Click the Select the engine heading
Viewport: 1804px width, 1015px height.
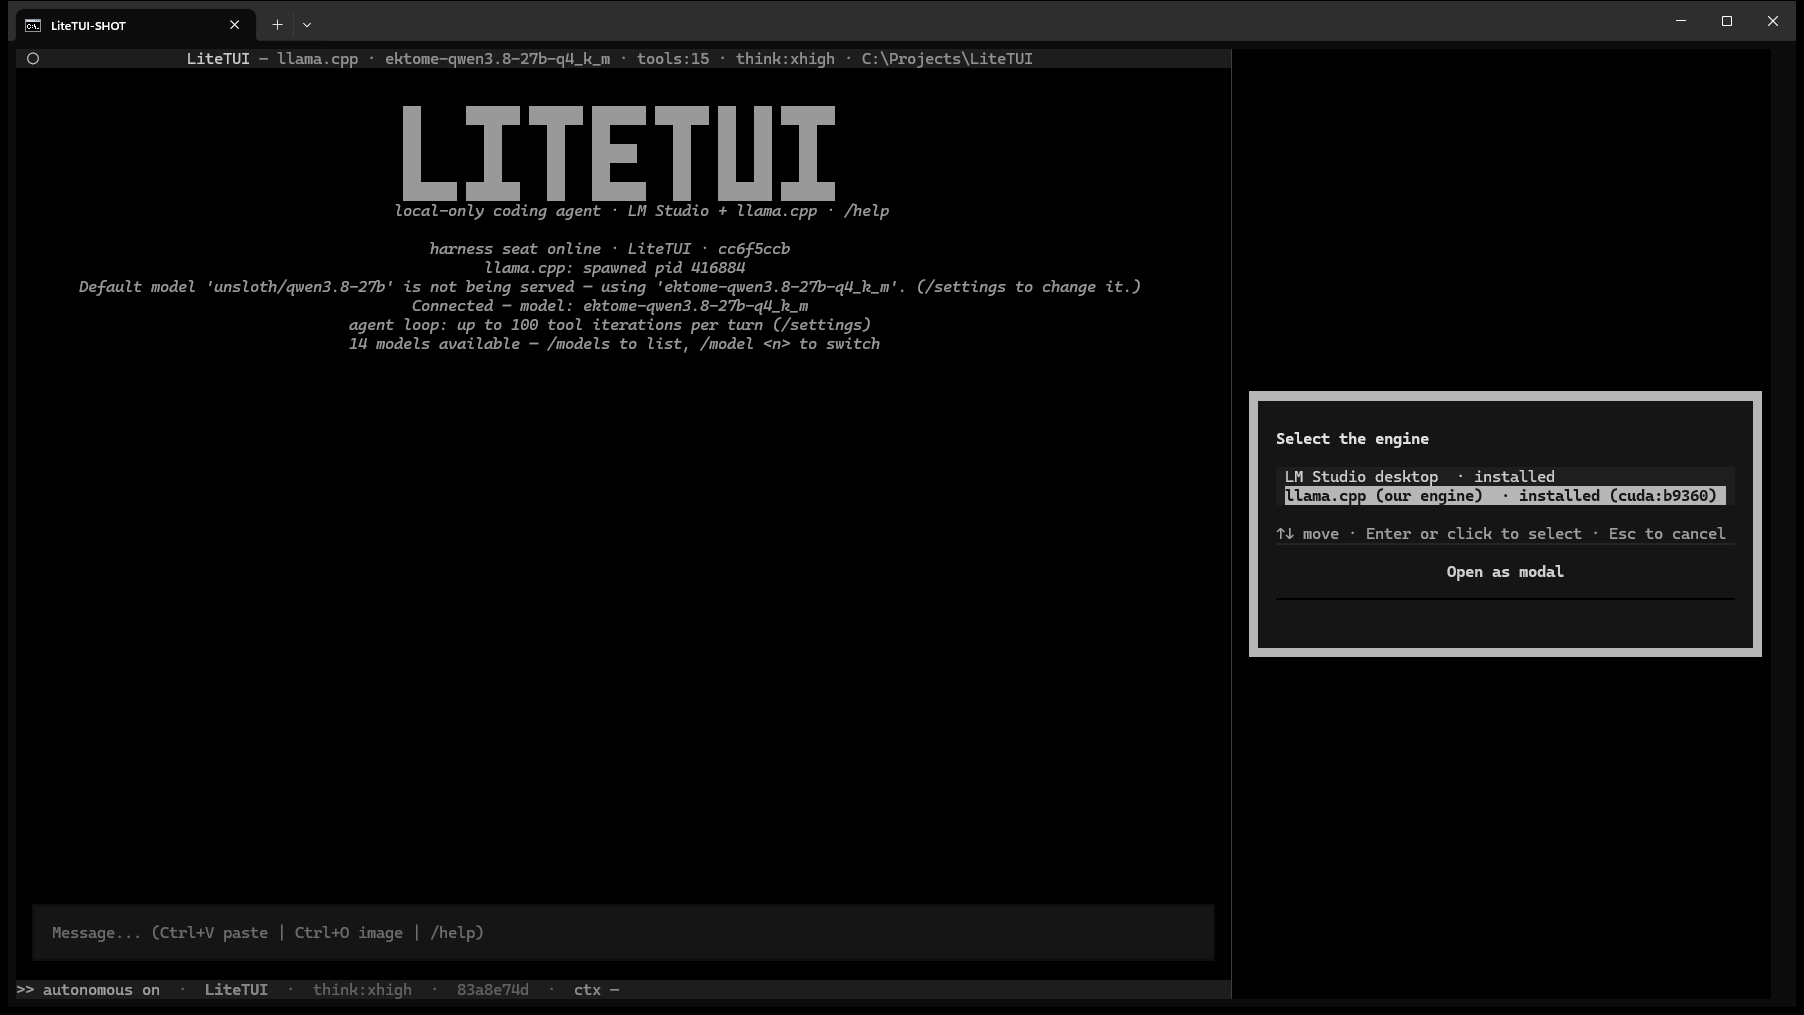coord(1352,439)
